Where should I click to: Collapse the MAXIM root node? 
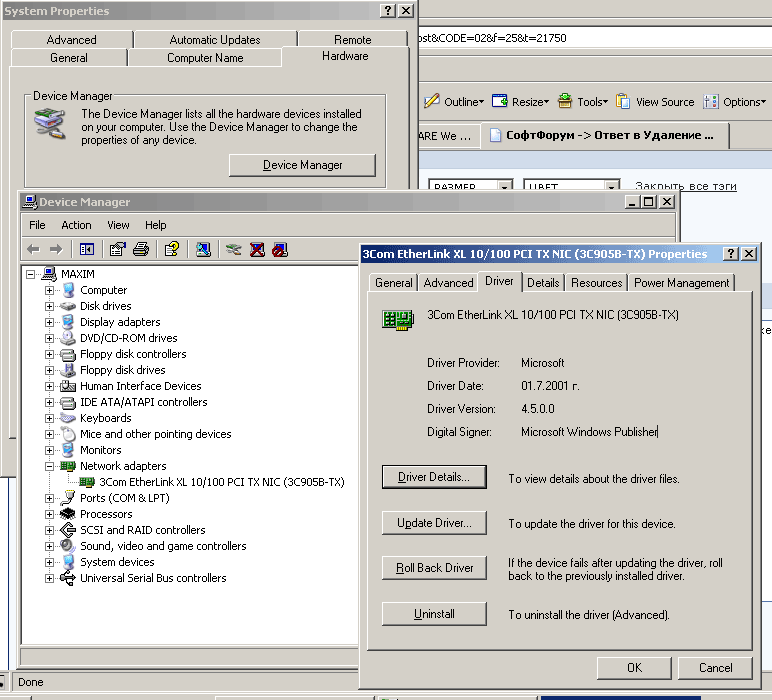31,274
